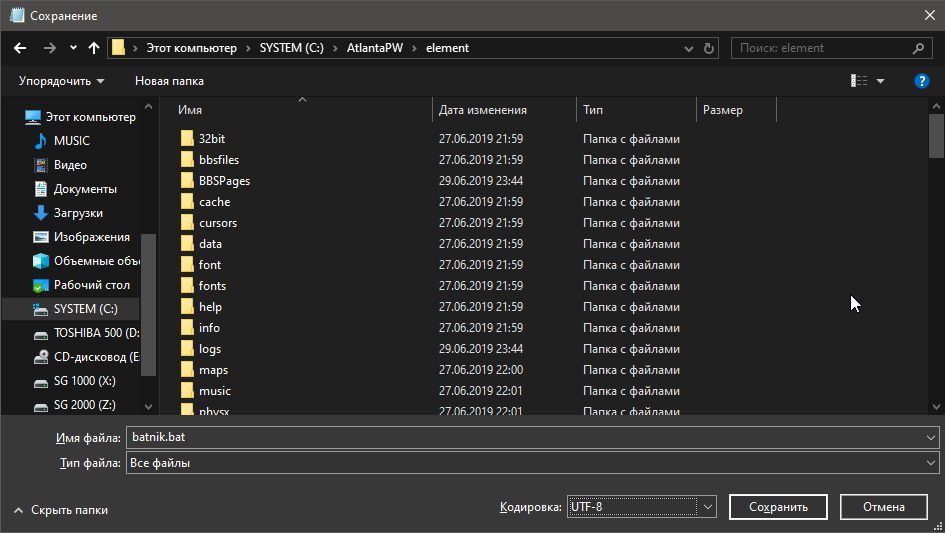
Task: Select CD-дисковод drive in navigation pane
Action: point(86,357)
